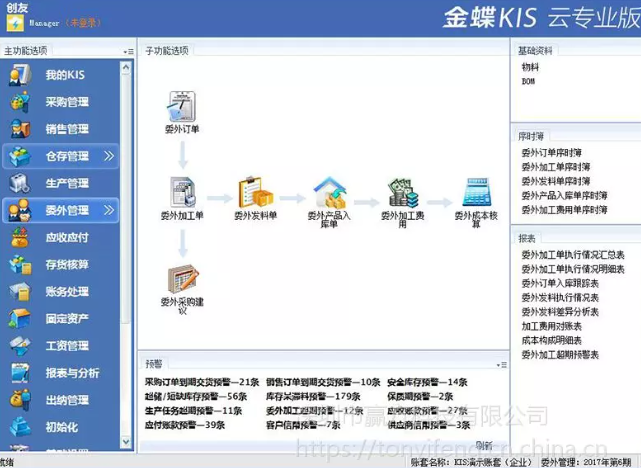Open the 主功能选项 panel dropdown menu
The image size is (641, 468).
pyautogui.click(x=128, y=52)
